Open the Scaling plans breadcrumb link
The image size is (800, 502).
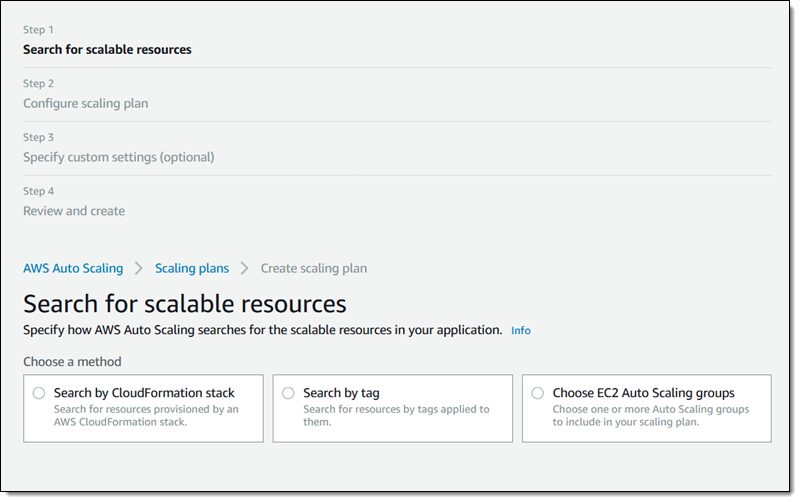[x=191, y=268]
